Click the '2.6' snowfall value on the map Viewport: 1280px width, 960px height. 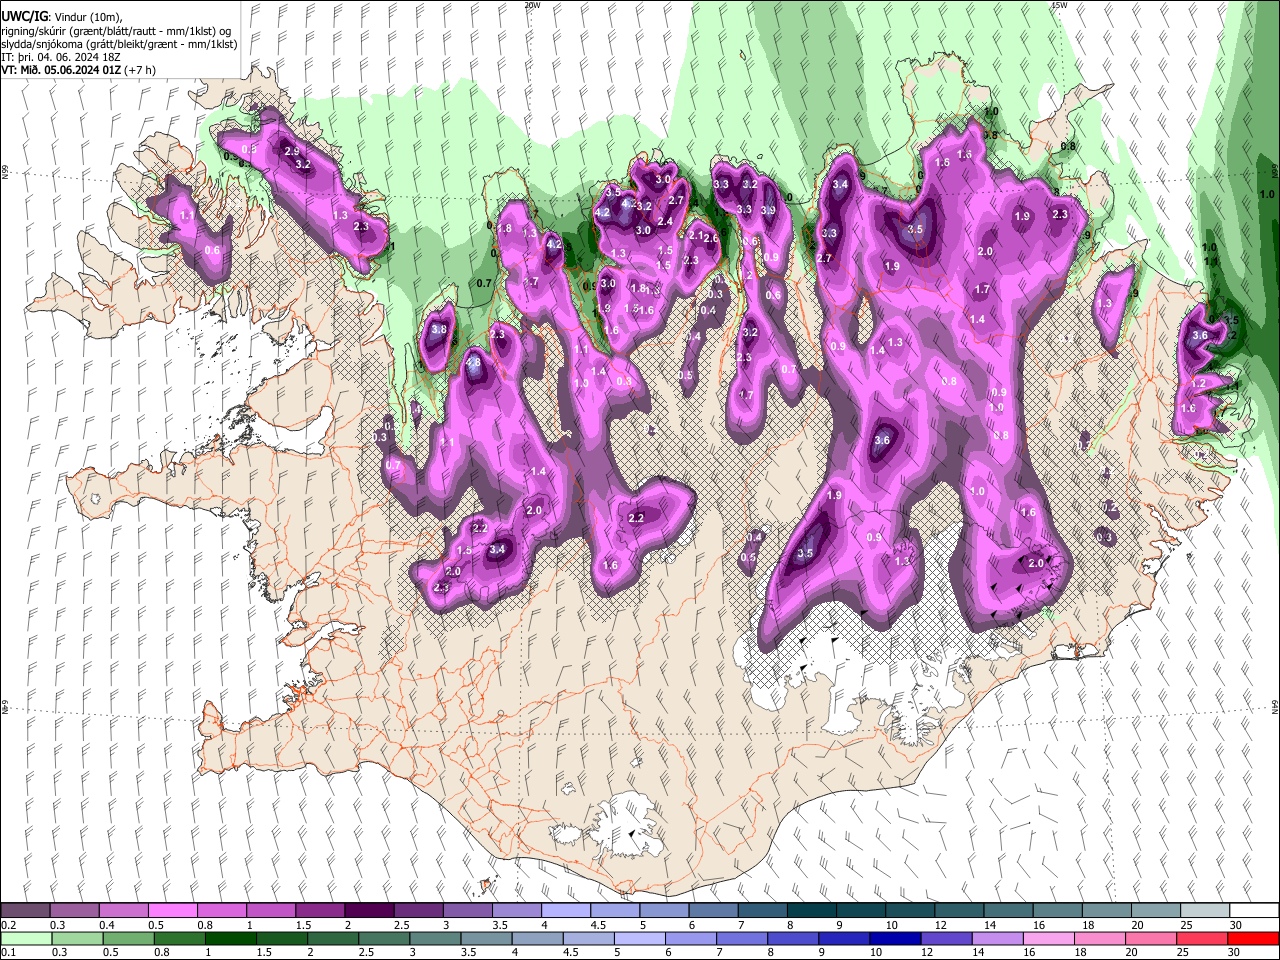711,238
